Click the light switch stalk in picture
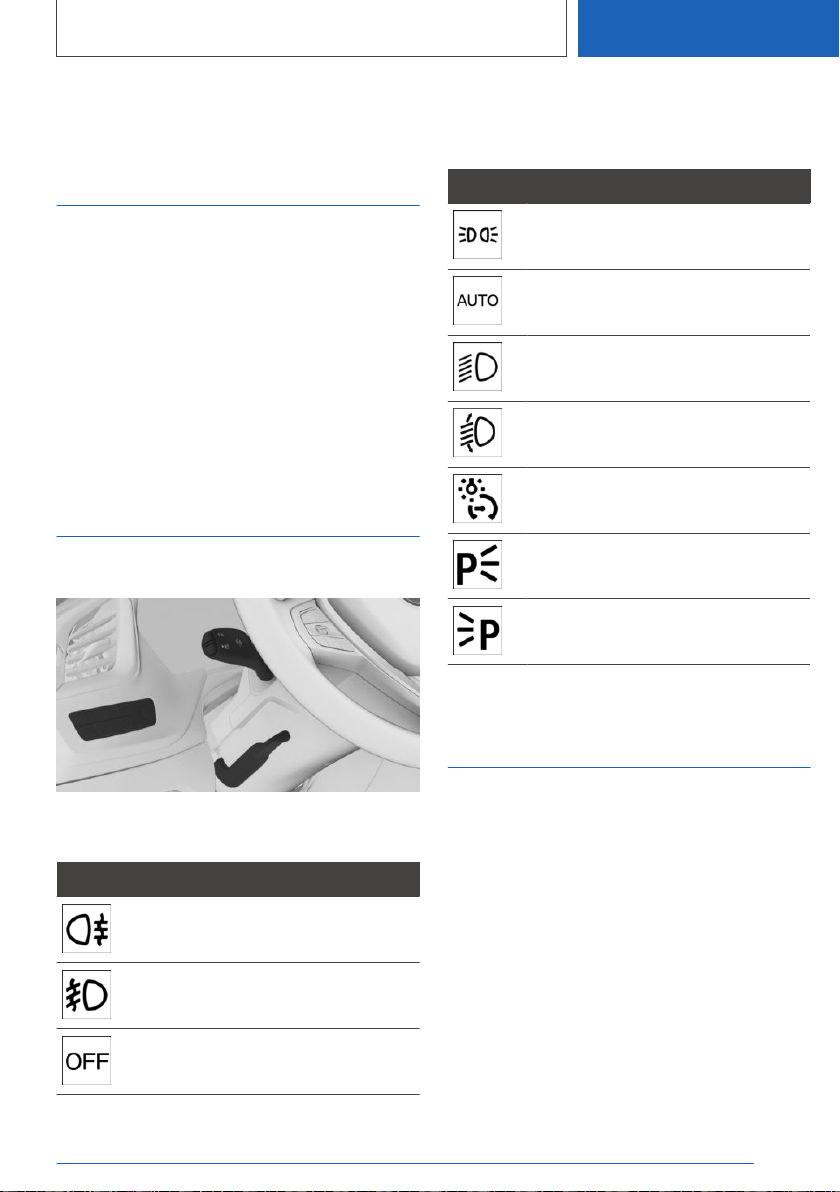 point(236,652)
